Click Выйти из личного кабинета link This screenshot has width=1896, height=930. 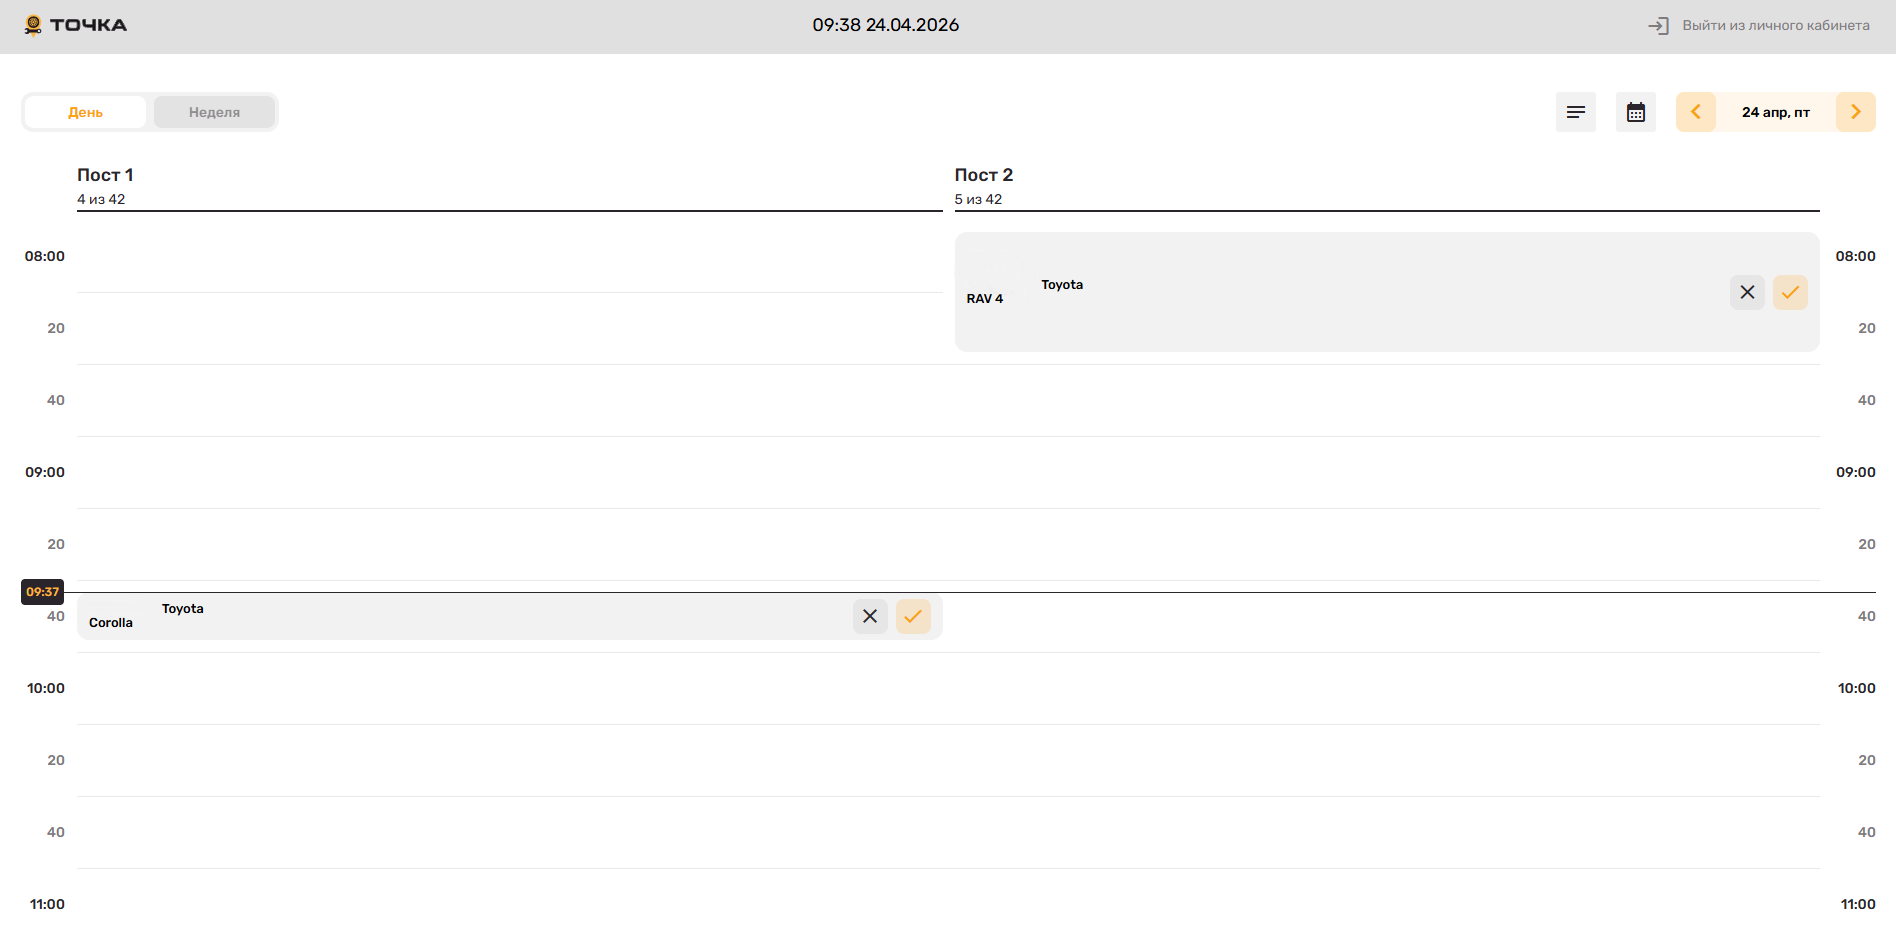point(1775,26)
